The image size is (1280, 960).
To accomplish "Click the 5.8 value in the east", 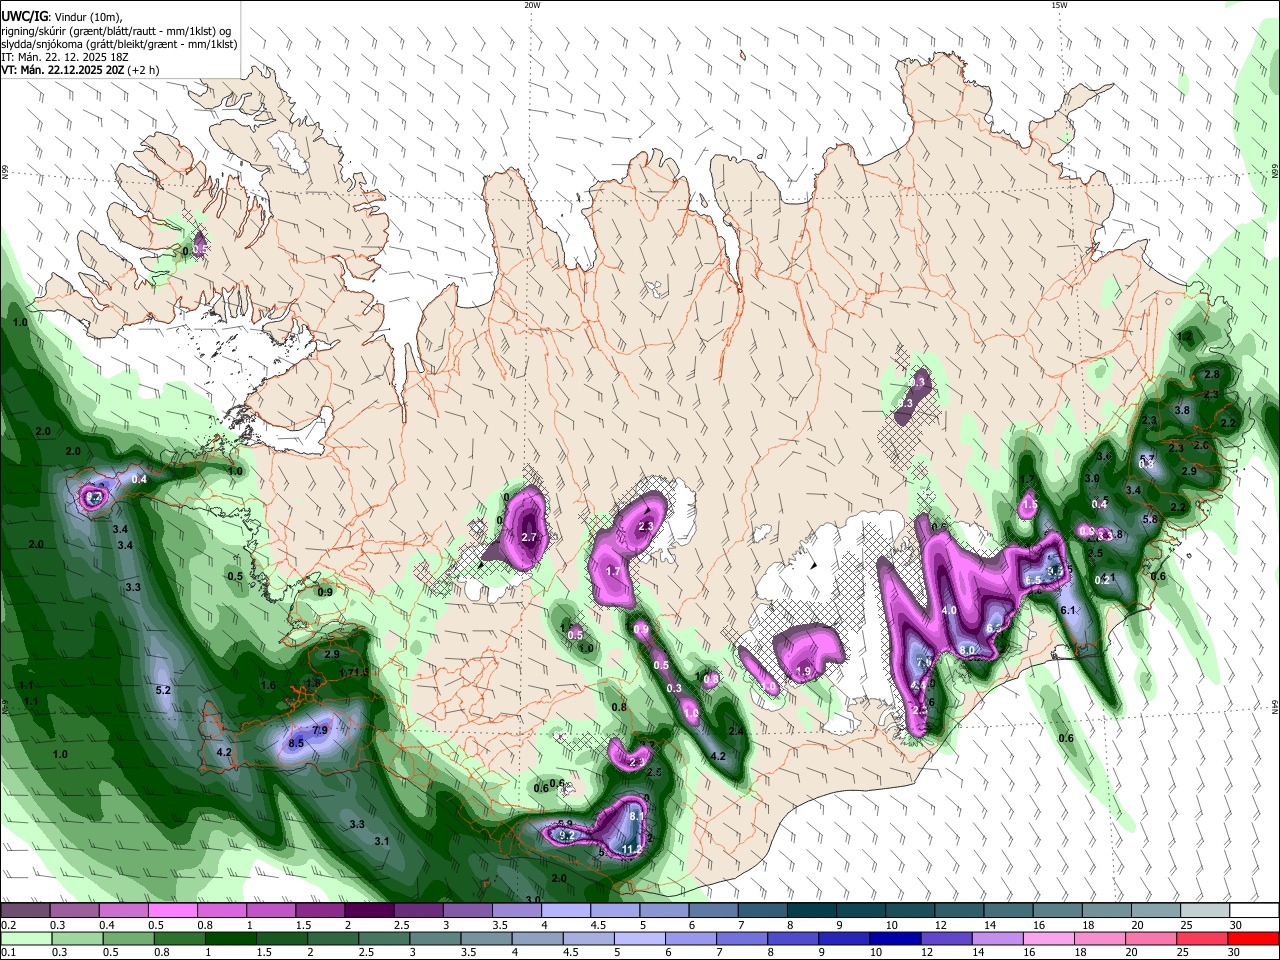I will [x=1149, y=519].
